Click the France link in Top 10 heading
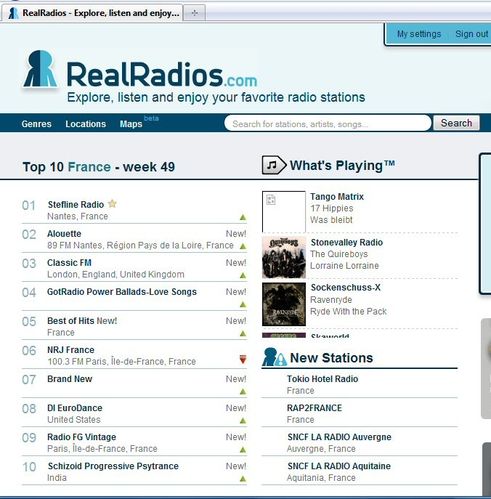The image size is (491, 499). (x=89, y=167)
